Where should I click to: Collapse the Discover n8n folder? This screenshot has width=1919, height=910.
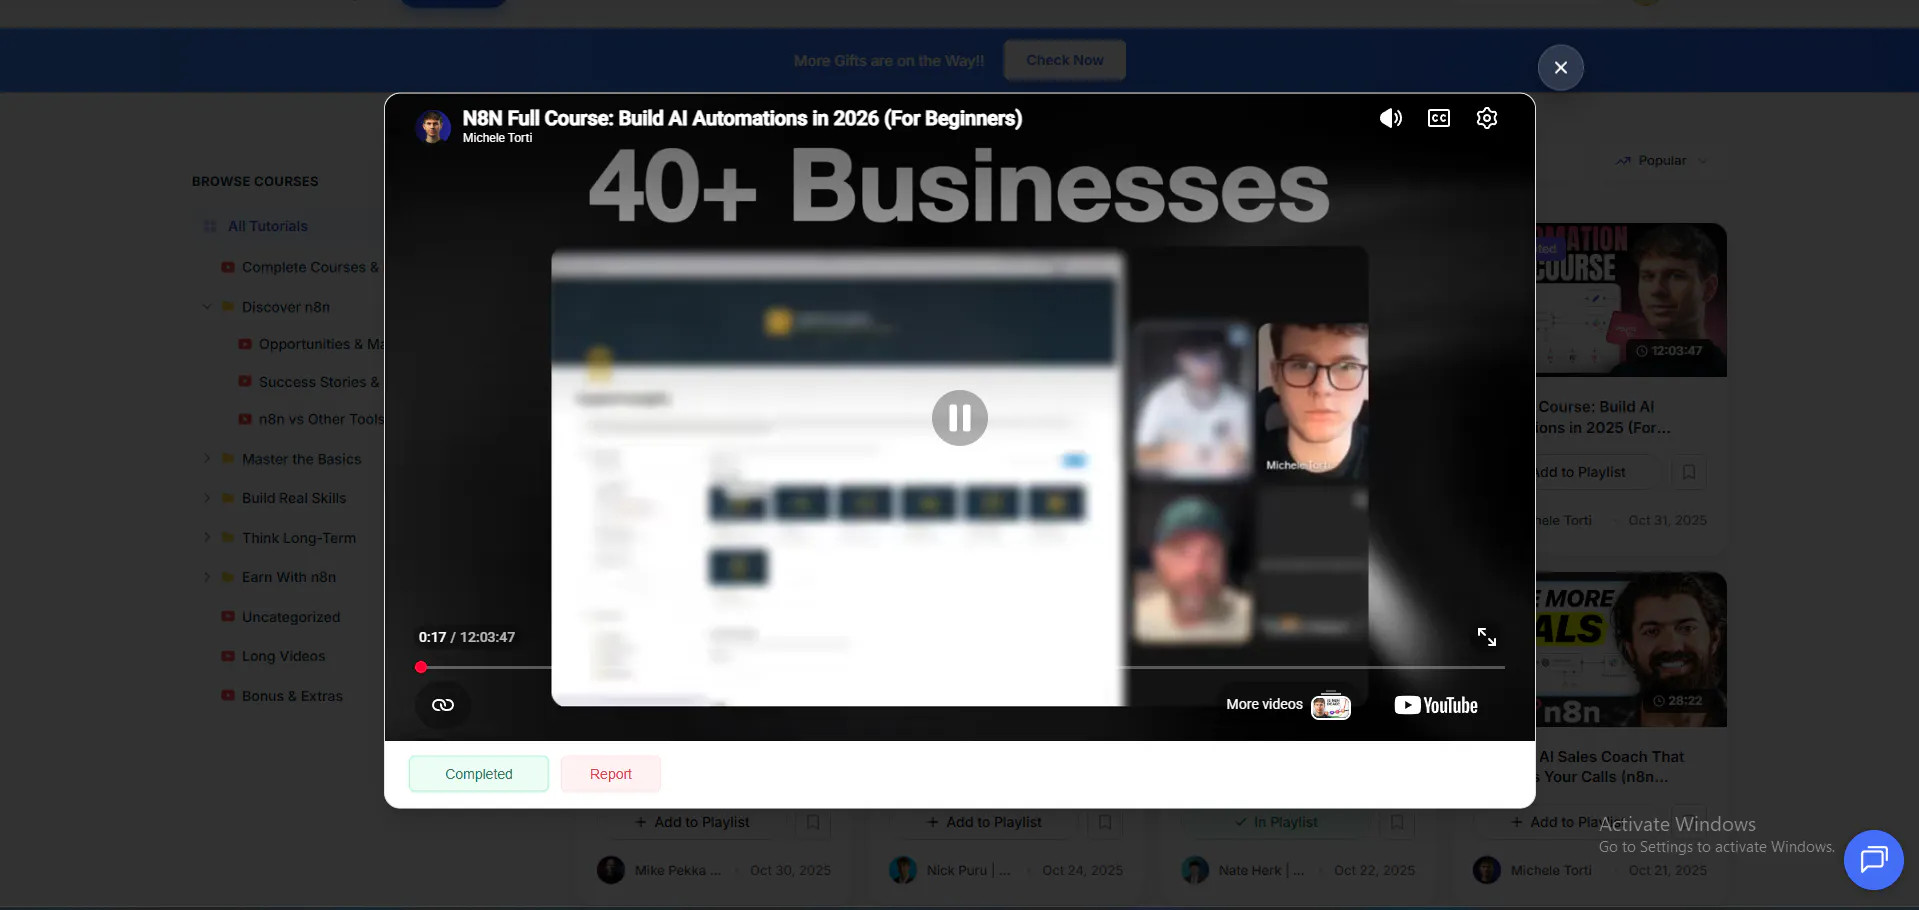(x=207, y=307)
